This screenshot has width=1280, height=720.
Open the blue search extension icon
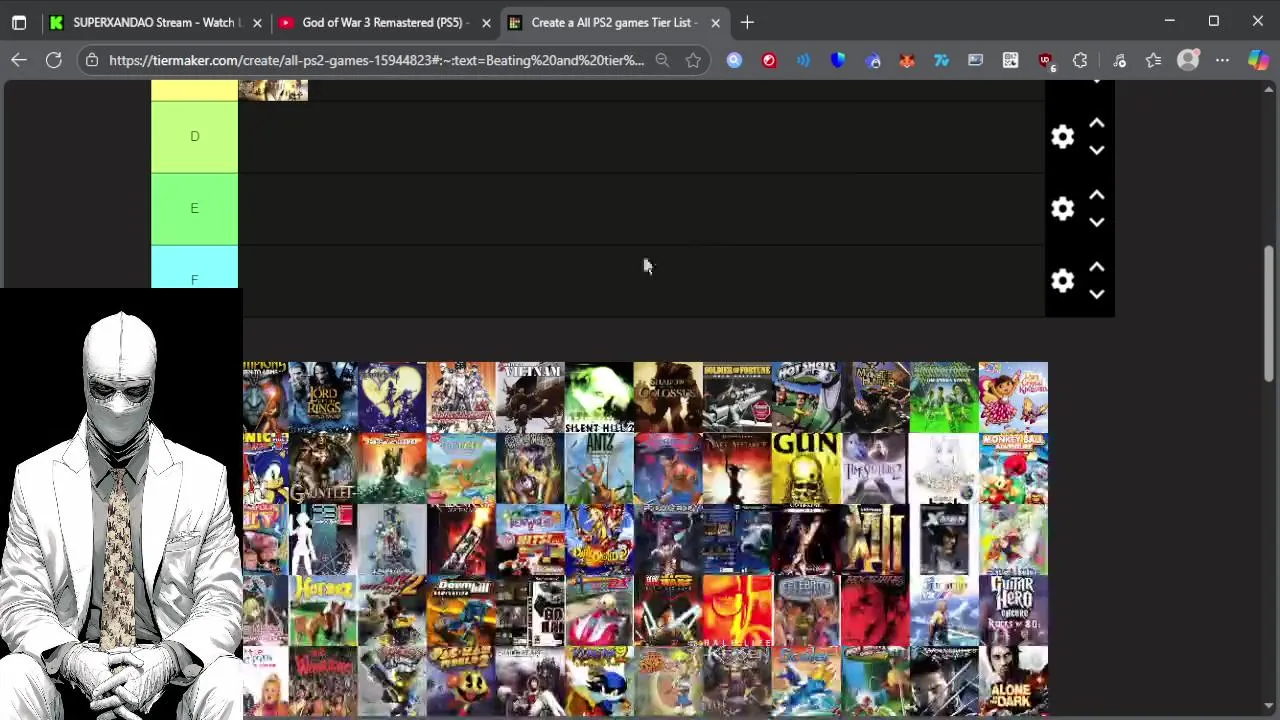tap(734, 60)
